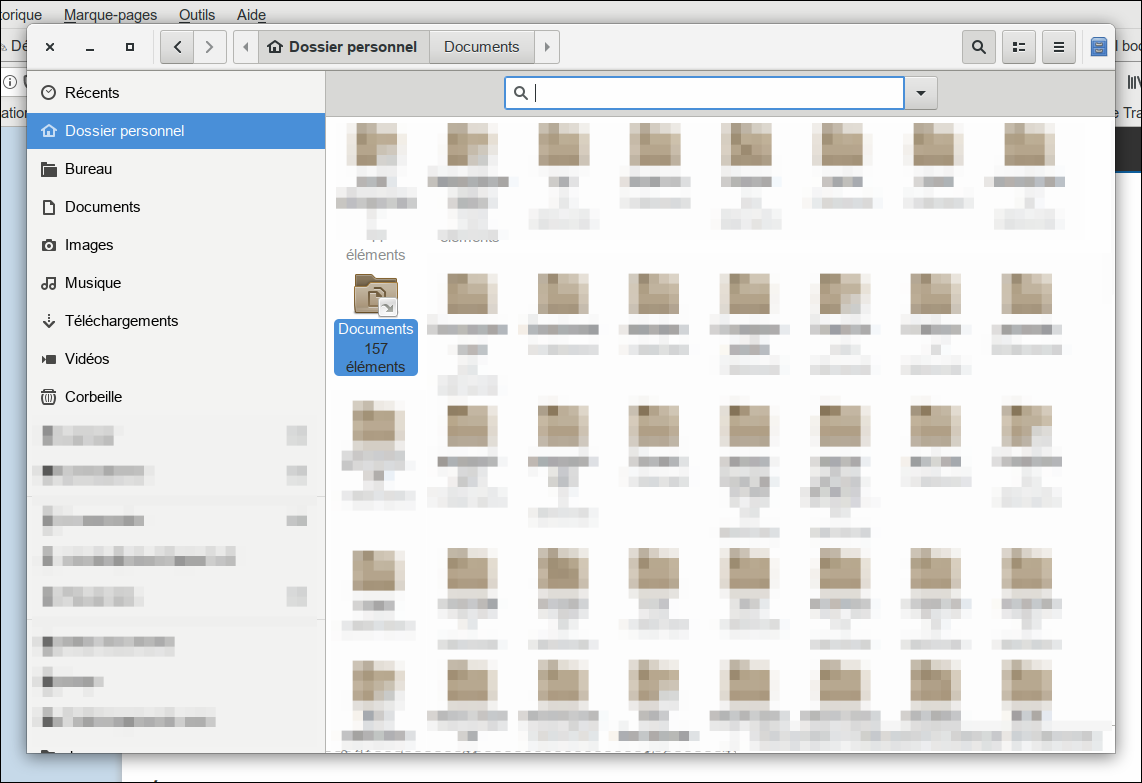Expand the search filter dropdown arrow
Viewport: 1142px width, 783px height.
click(x=921, y=93)
